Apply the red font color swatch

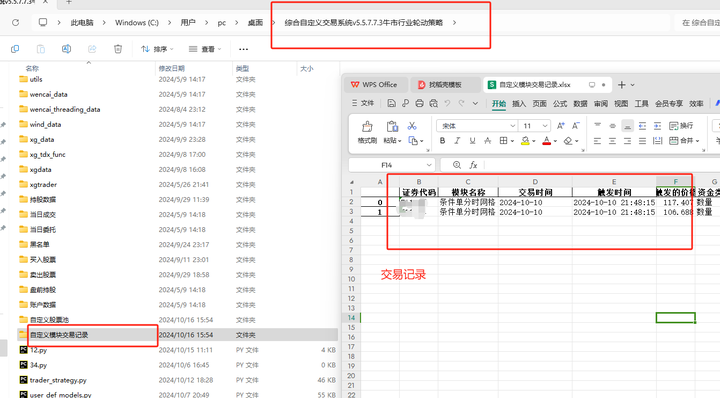[x=546, y=141]
